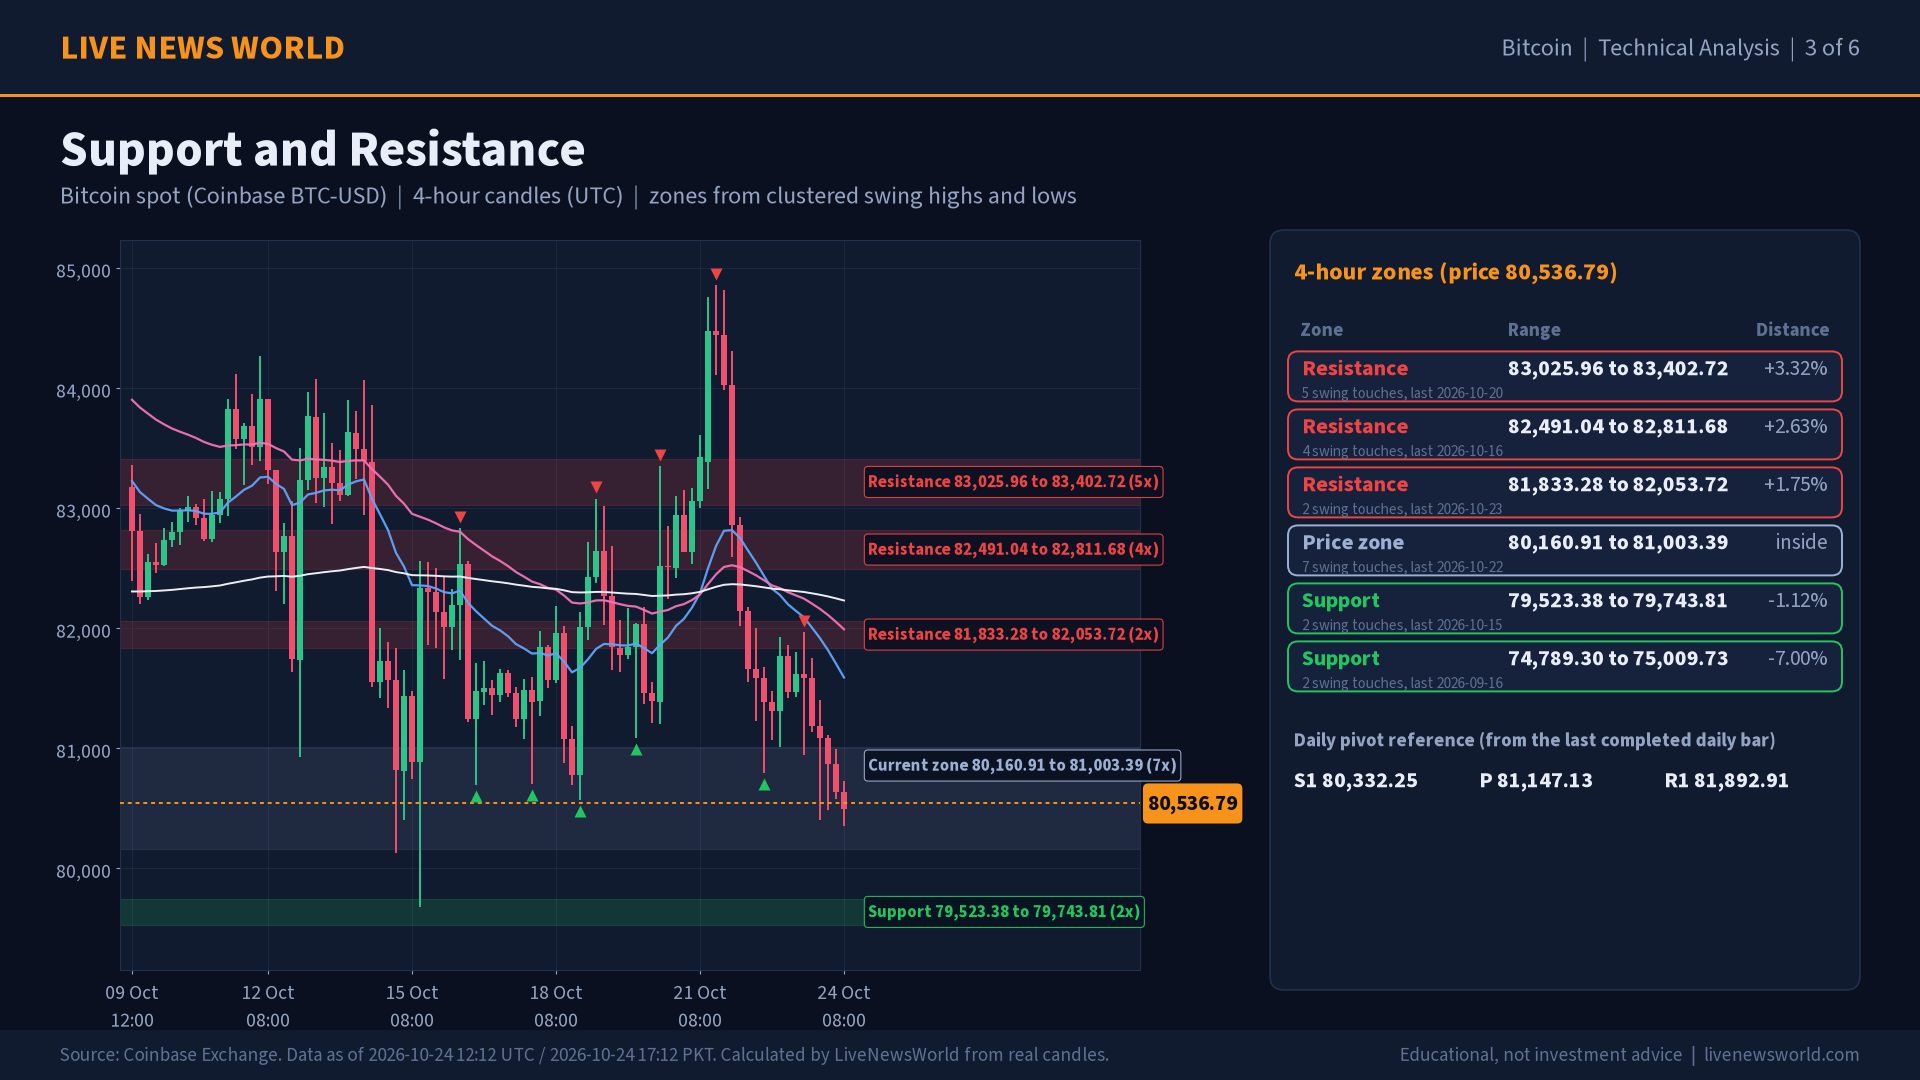Click the Distance column header
This screenshot has height=1080, width=1920.
click(x=1792, y=330)
